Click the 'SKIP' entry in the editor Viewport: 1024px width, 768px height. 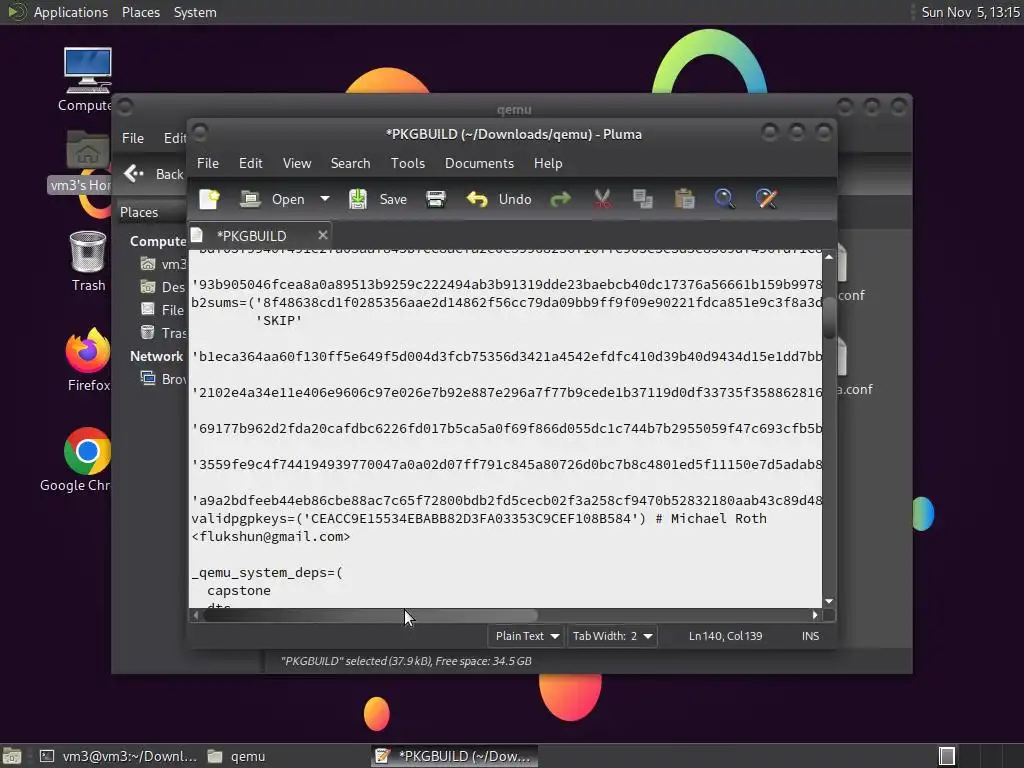pyautogui.click(x=279, y=321)
